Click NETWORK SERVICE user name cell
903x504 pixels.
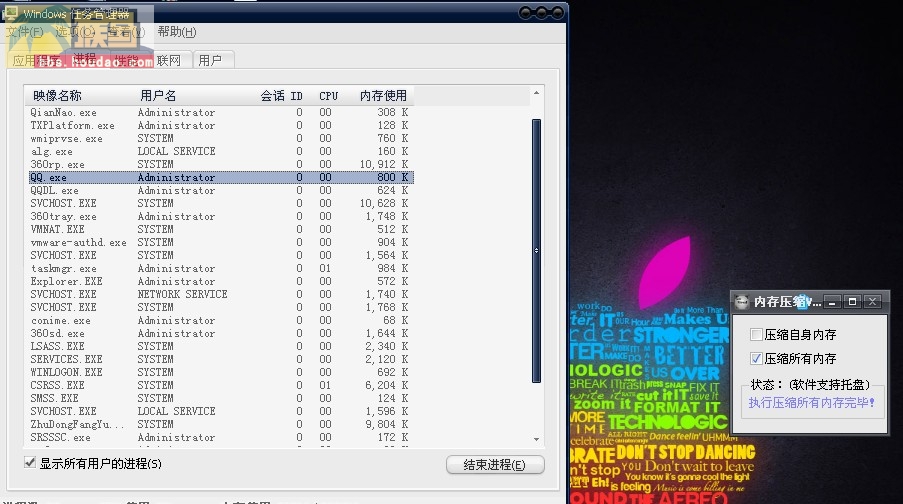[183, 294]
